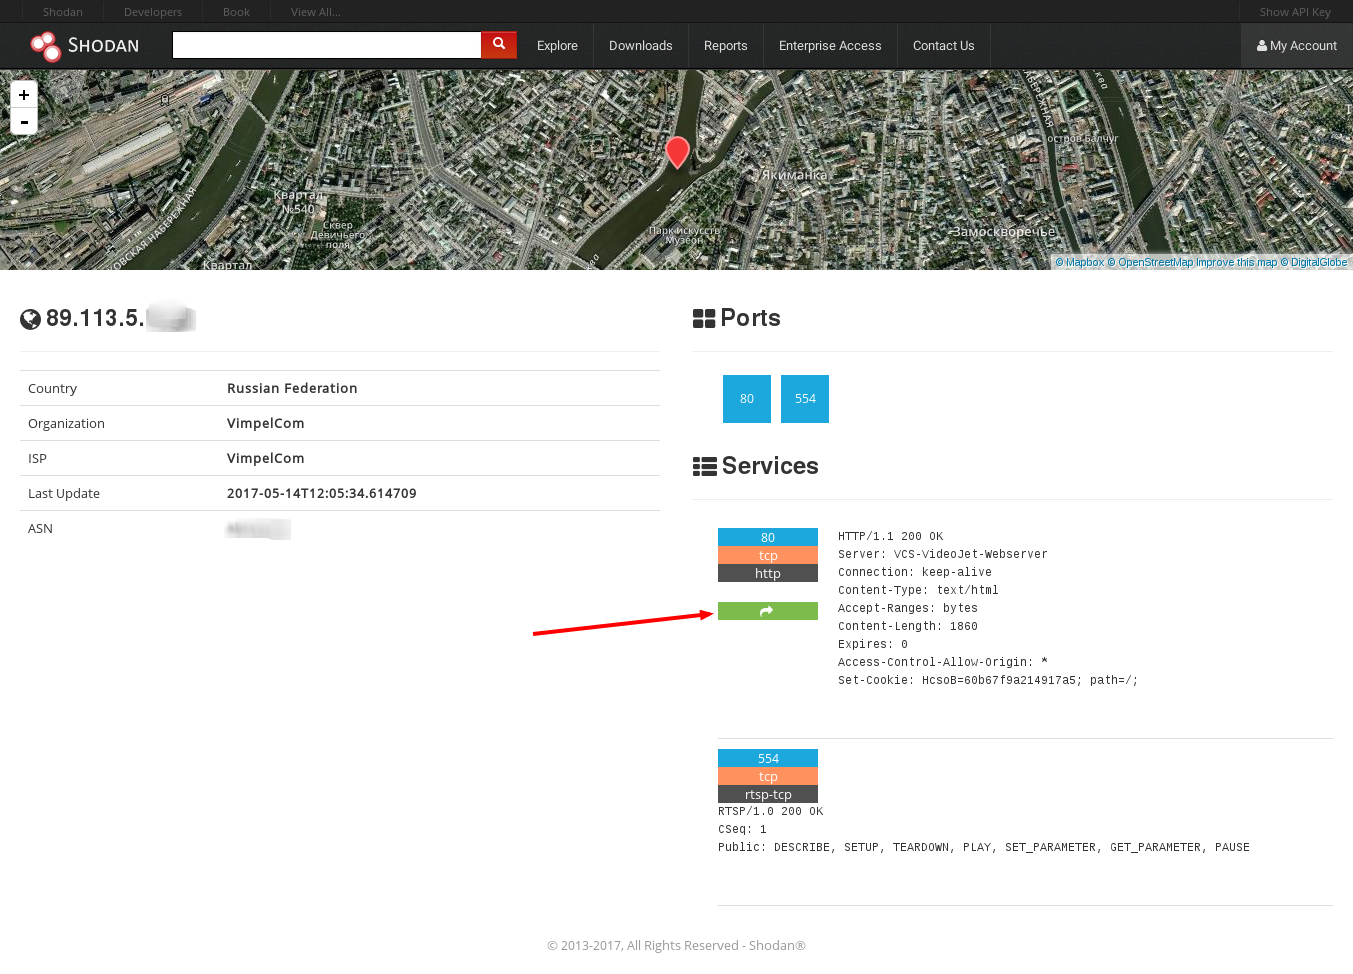Click the rtsp-tcp service tag
This screenshot has width=1353, height=974.
768,794
